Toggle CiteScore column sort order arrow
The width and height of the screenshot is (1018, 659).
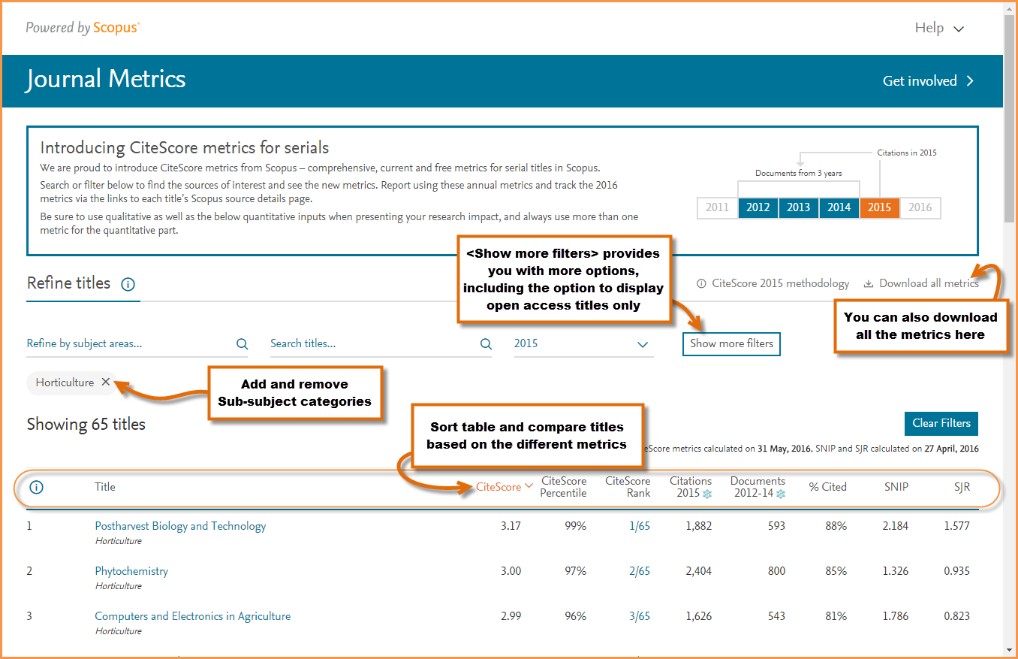pos(528,486)
